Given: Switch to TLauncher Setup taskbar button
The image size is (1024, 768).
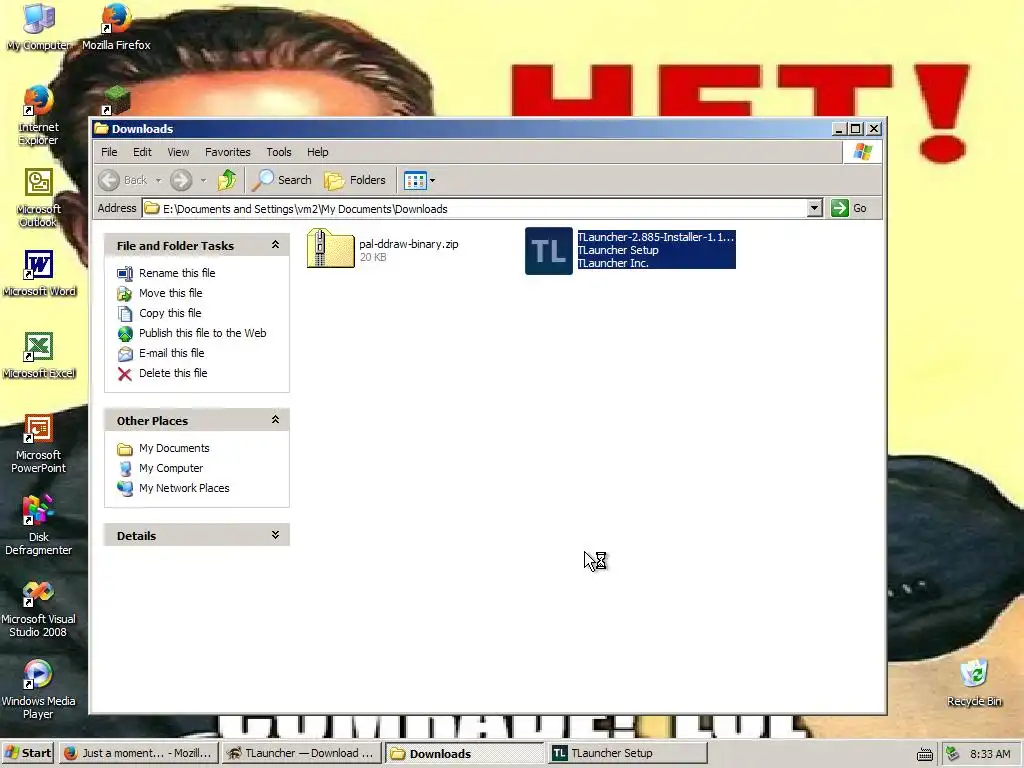Looking at the screenshot, I should [626, 753].
